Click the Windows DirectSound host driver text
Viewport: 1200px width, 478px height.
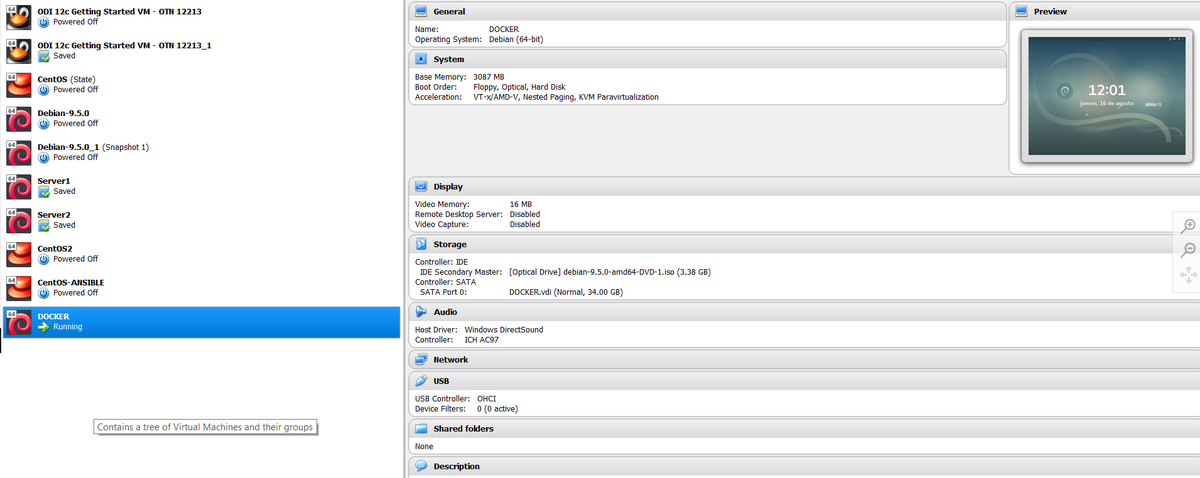point(504,330)
